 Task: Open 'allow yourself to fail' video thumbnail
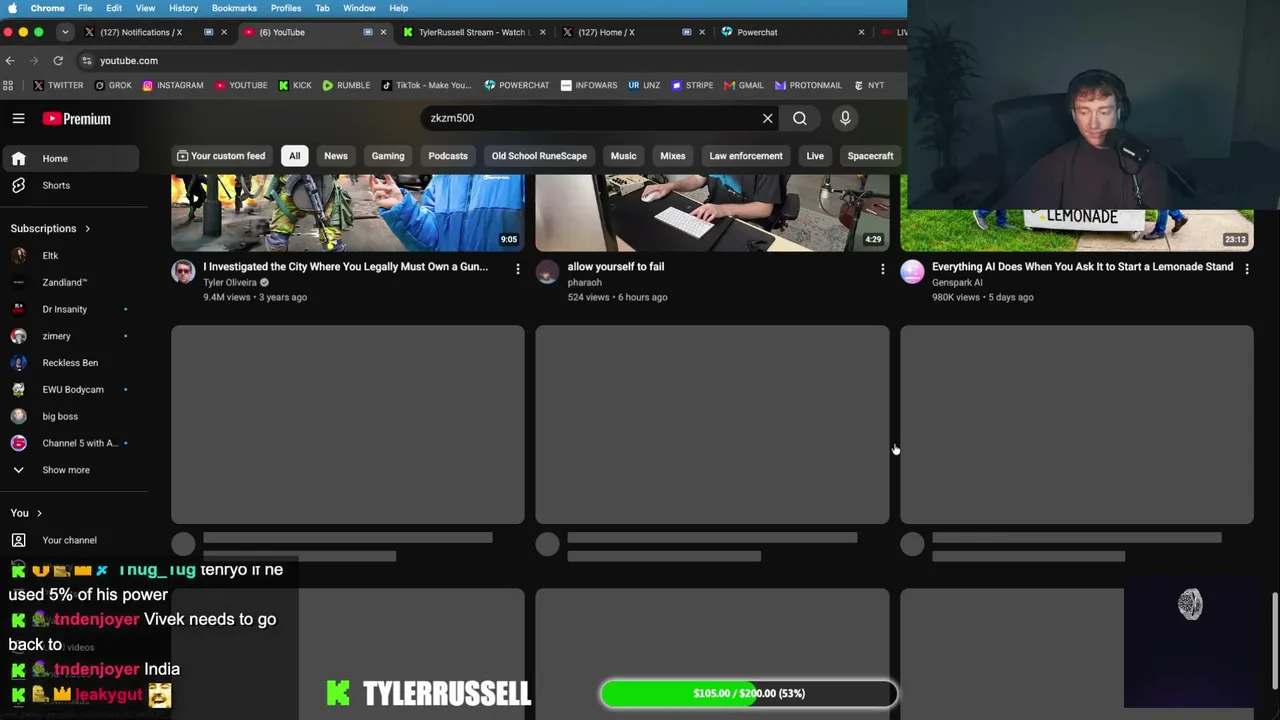tap(712, 213)
